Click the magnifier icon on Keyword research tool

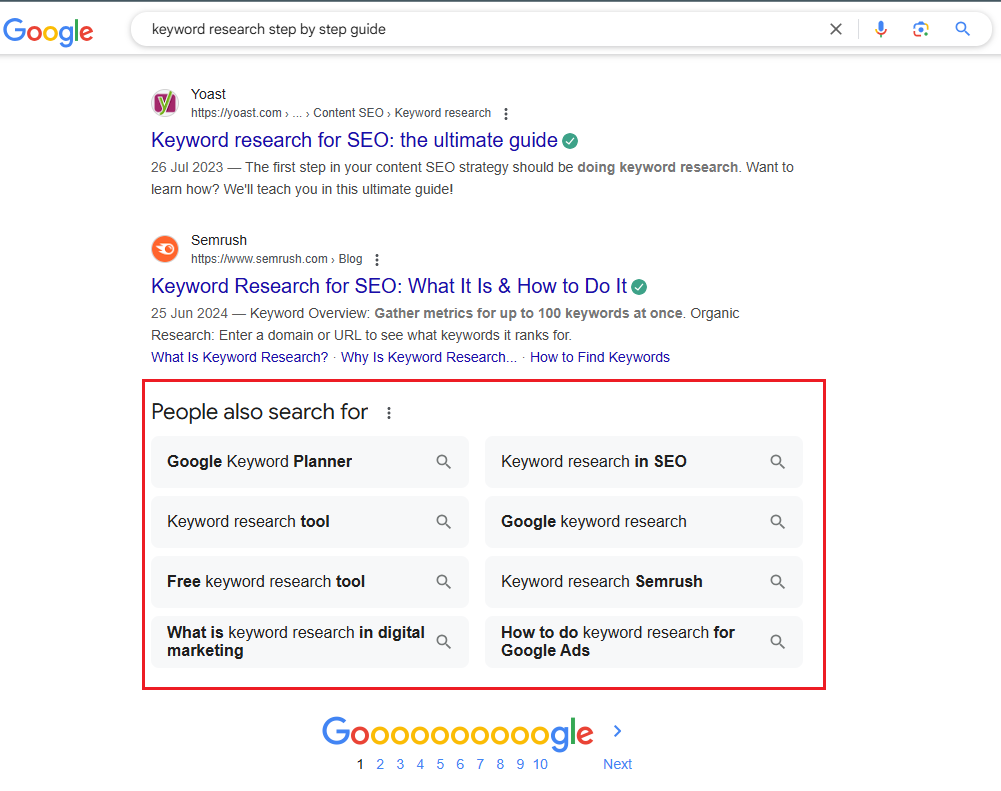coord(443,522)
